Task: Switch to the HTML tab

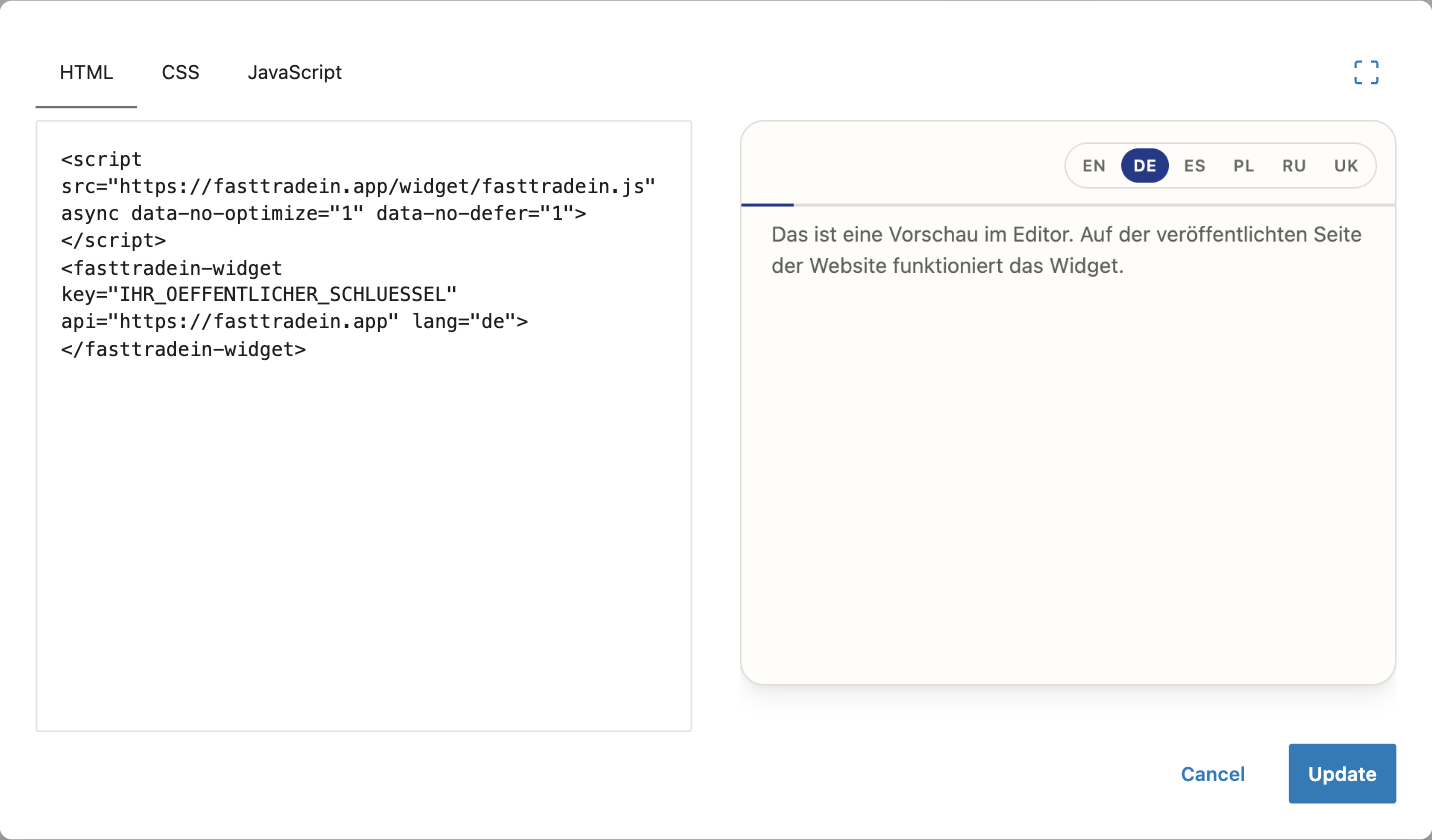Action: click(86, 73)
